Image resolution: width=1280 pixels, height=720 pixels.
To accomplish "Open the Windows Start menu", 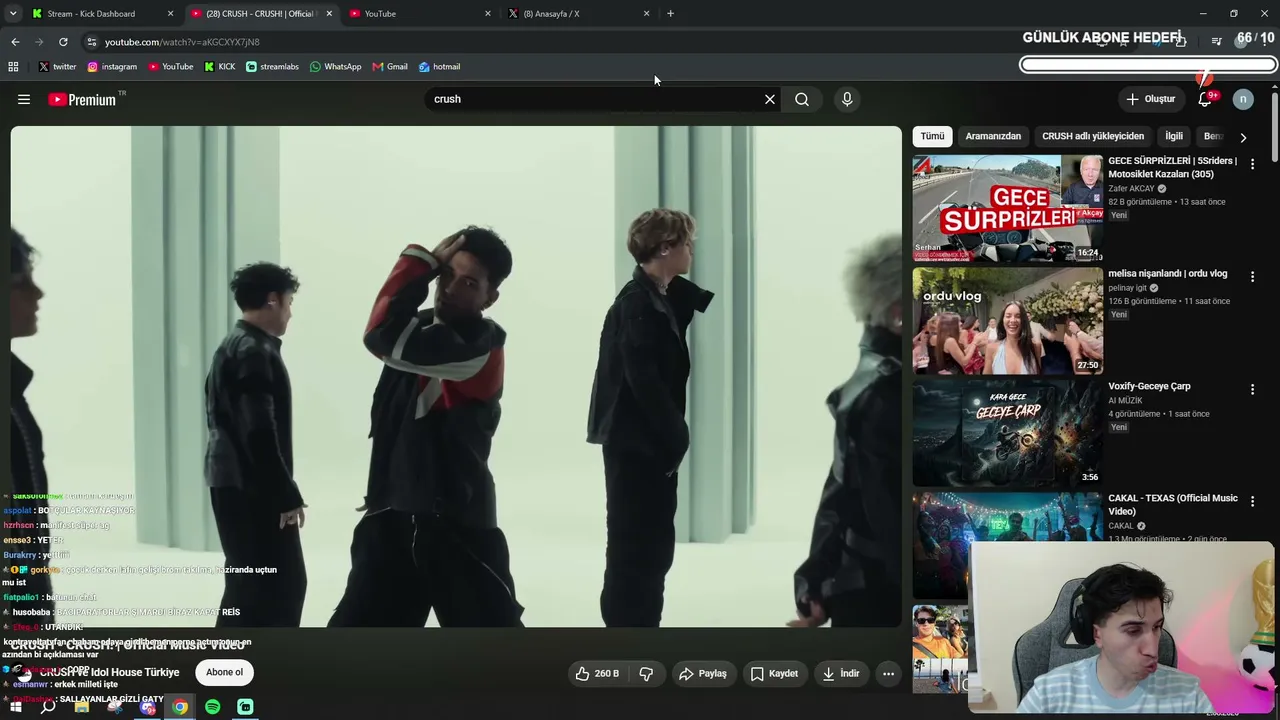I will click(15, 707).
